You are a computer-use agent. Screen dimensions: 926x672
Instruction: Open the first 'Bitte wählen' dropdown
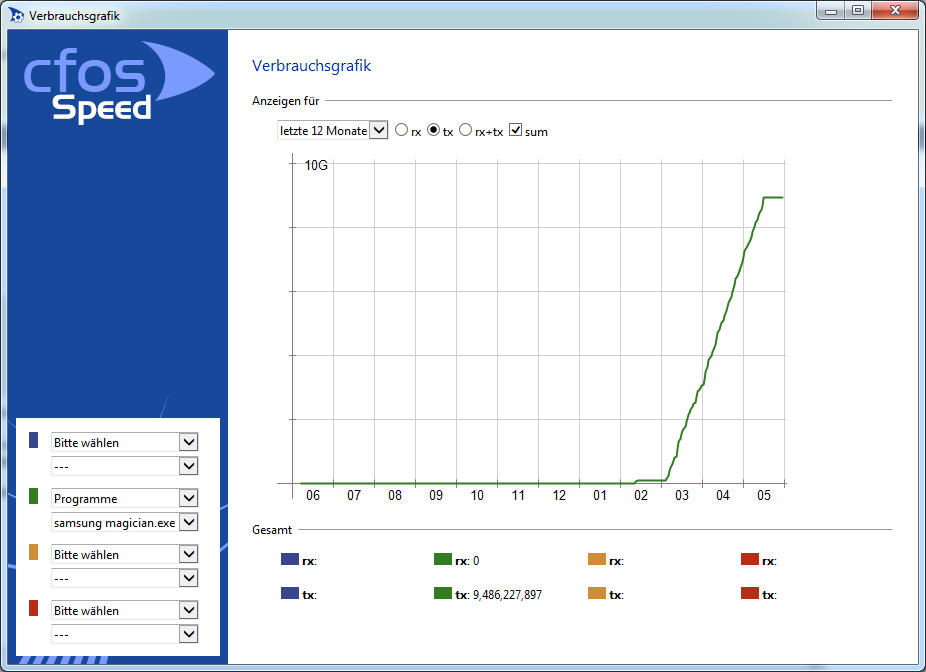pyautogui.click(x=125, y=442)
